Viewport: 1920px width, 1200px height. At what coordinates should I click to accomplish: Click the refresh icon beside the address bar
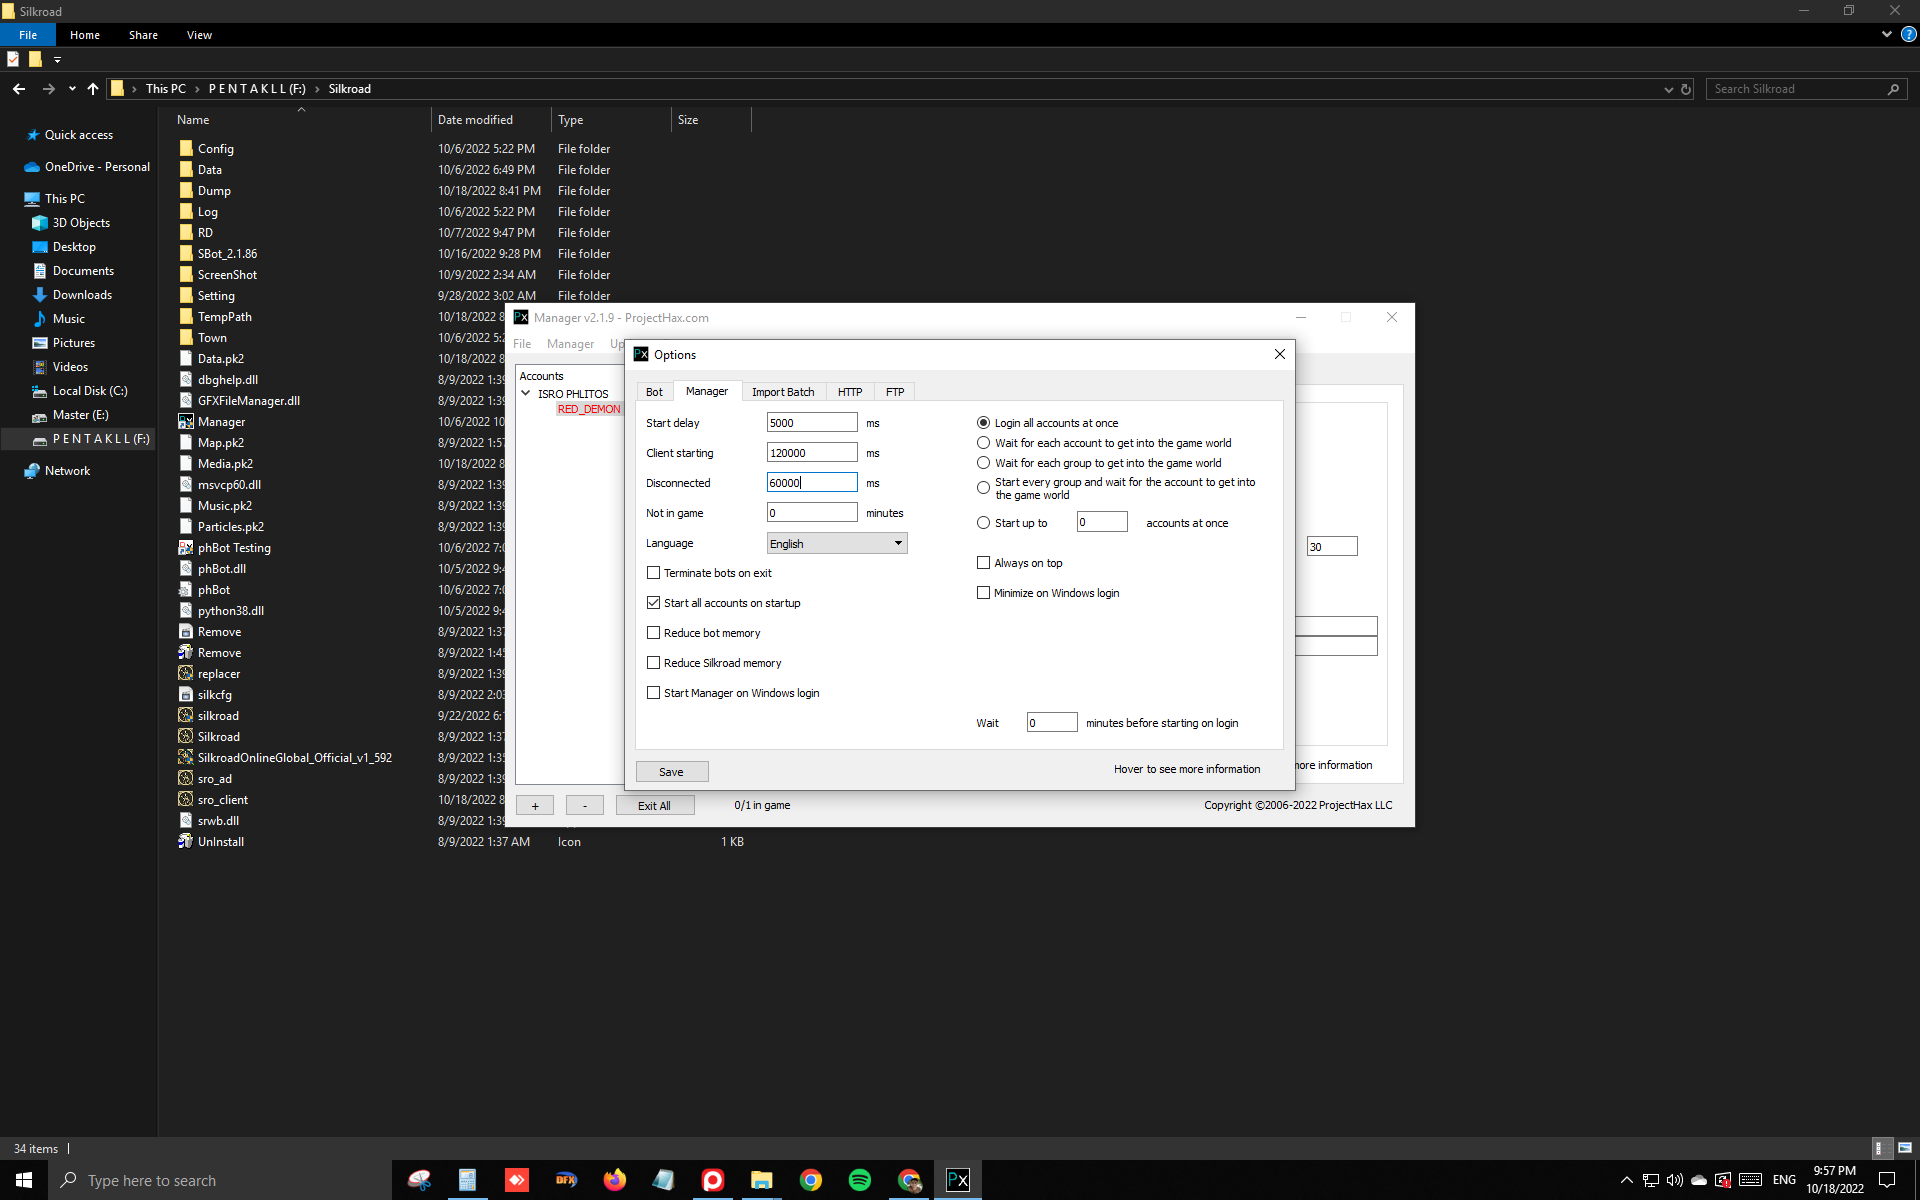(x=1686, y=89)
